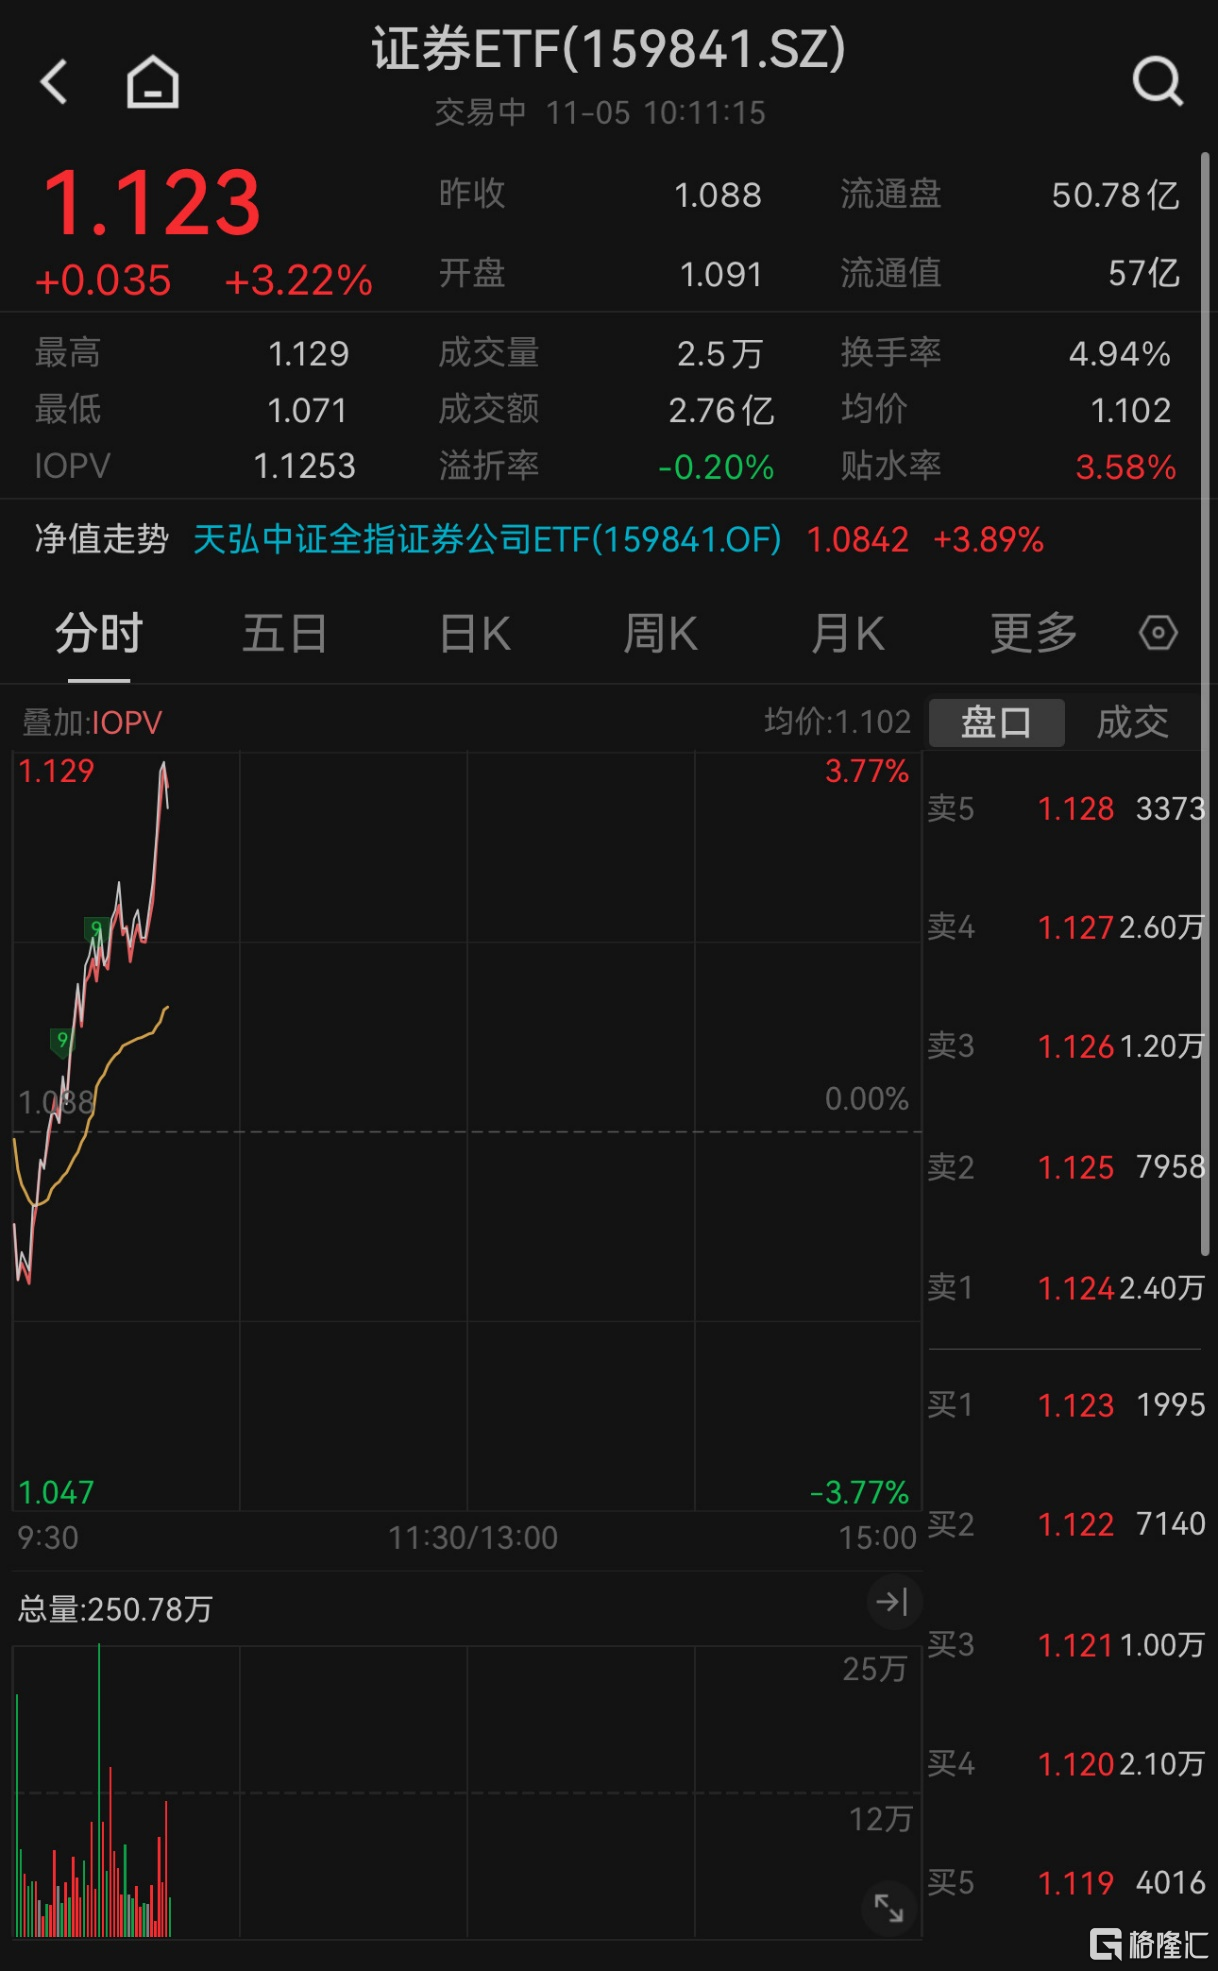
Task: Select 卖2 price 1.125 row
Action: 1066,1167
